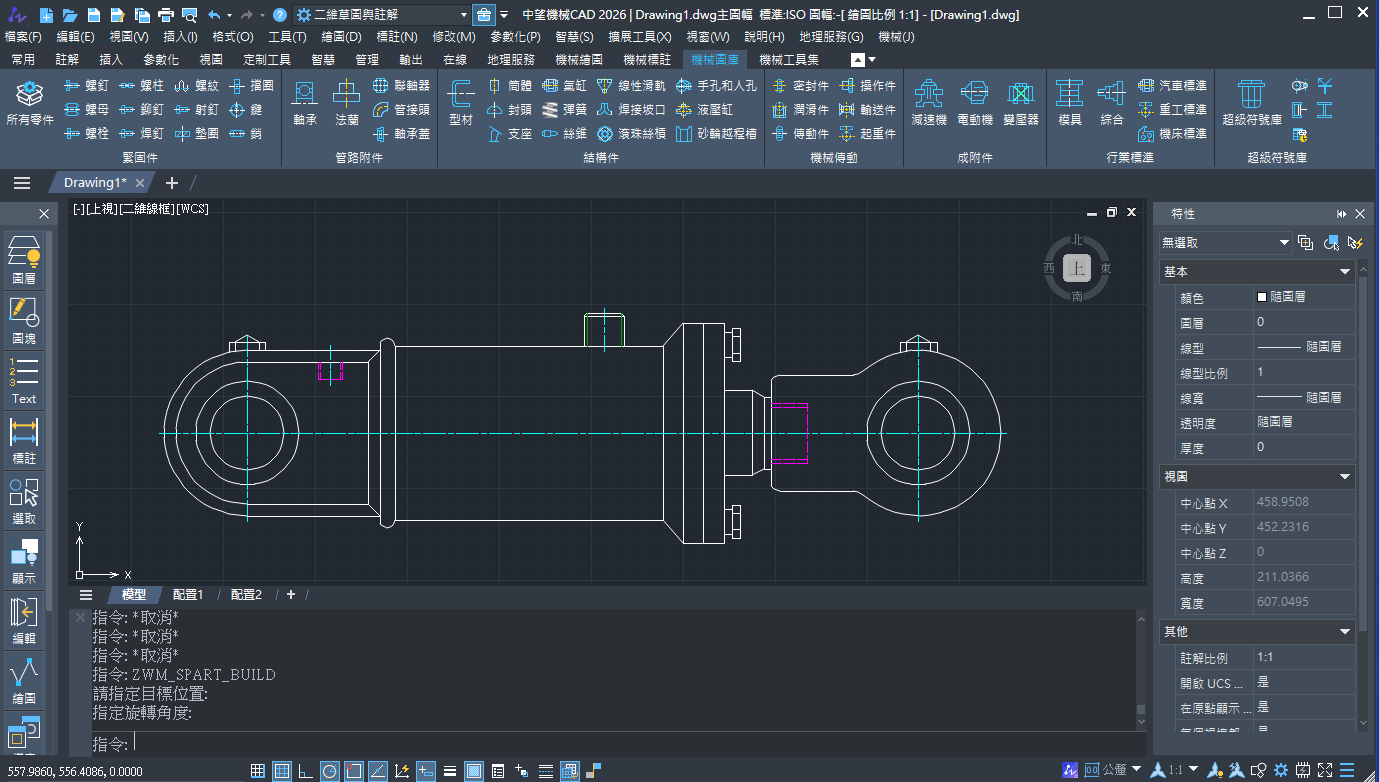Select the 聯軸器 coupling
The height and width of the screenshot is (782, 1379).
(x=401, y=86)
